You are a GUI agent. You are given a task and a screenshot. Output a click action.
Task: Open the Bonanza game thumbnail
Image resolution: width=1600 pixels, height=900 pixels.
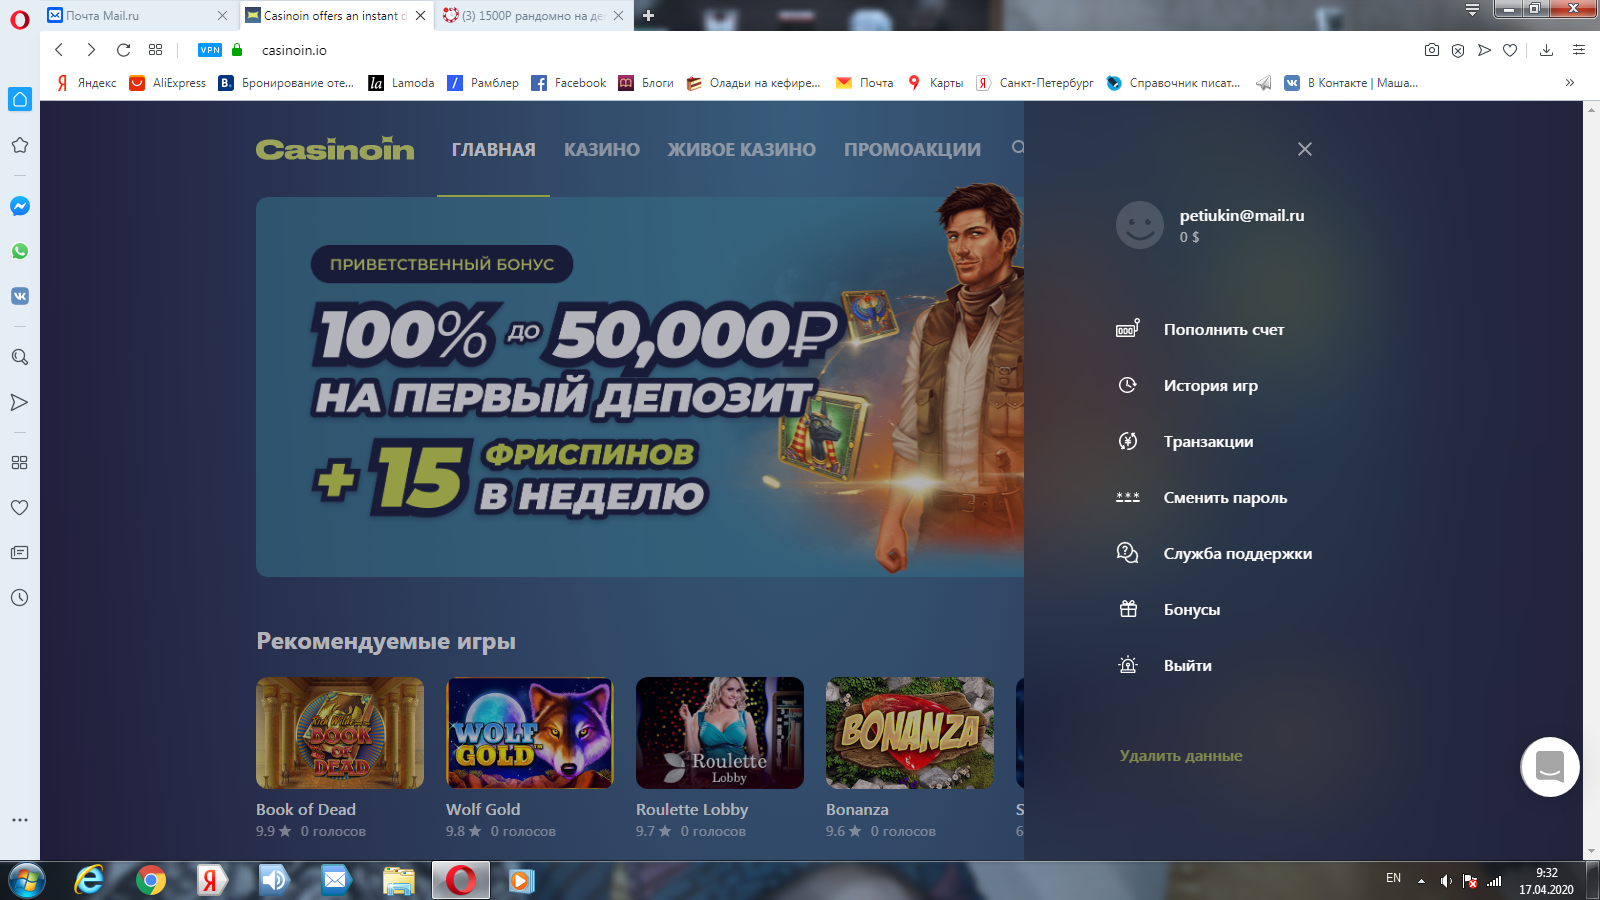[x=910, y=733]
